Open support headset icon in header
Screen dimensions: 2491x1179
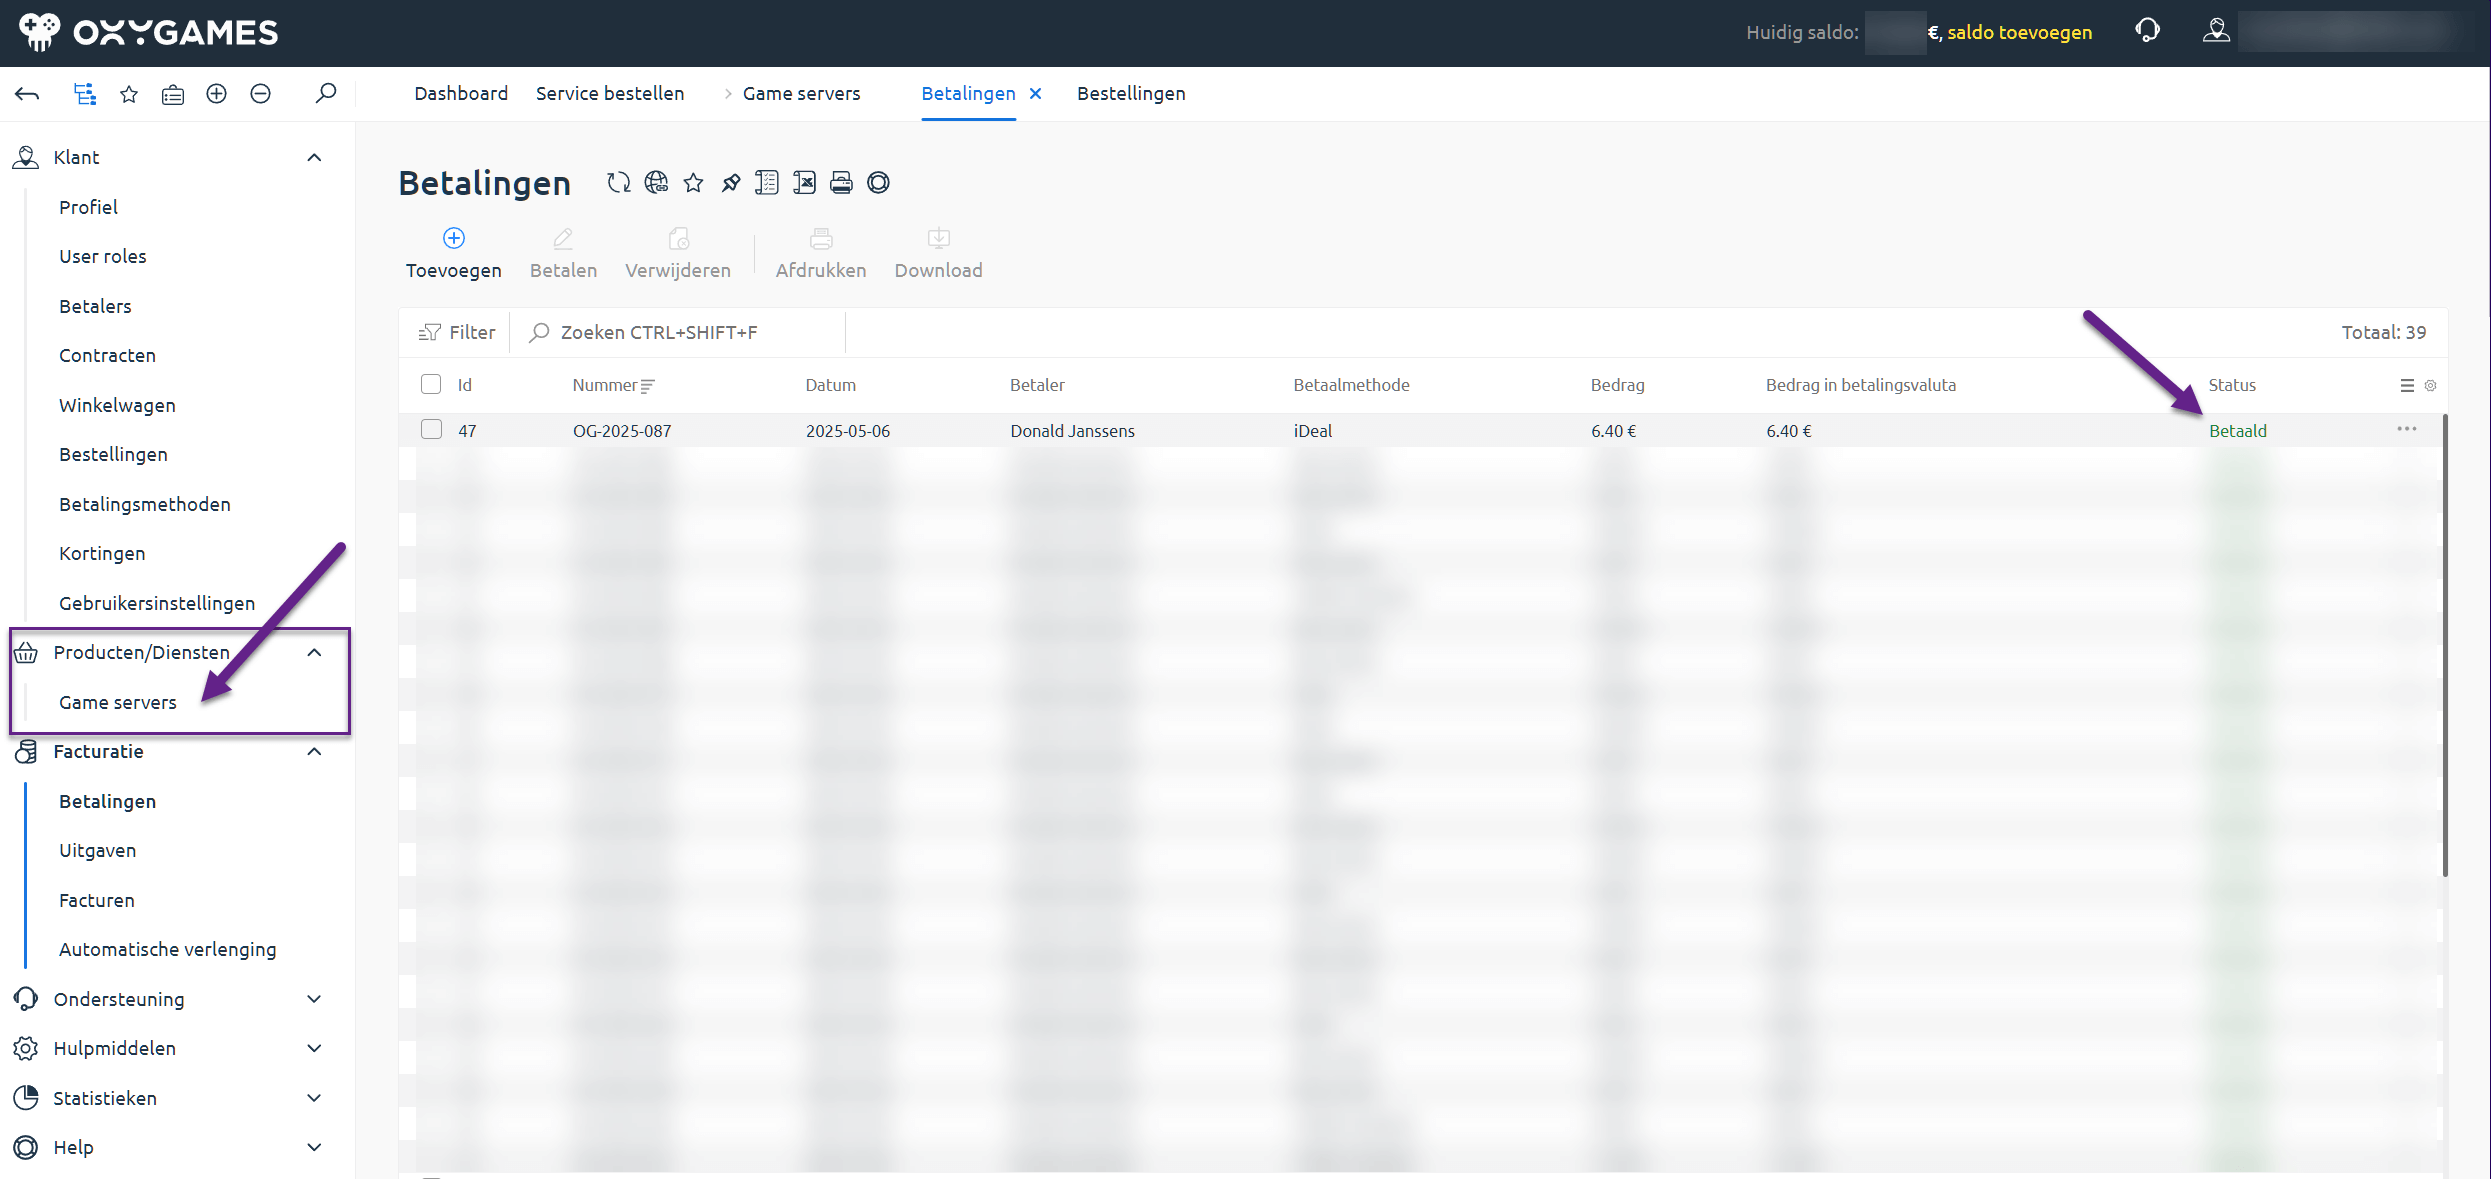click(x=2147, y=31)
